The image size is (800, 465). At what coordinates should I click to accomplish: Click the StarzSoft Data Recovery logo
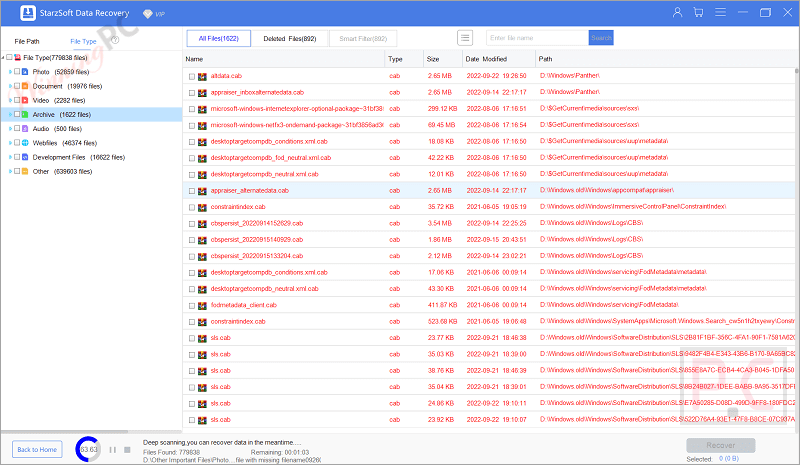[x=28, y=13]
